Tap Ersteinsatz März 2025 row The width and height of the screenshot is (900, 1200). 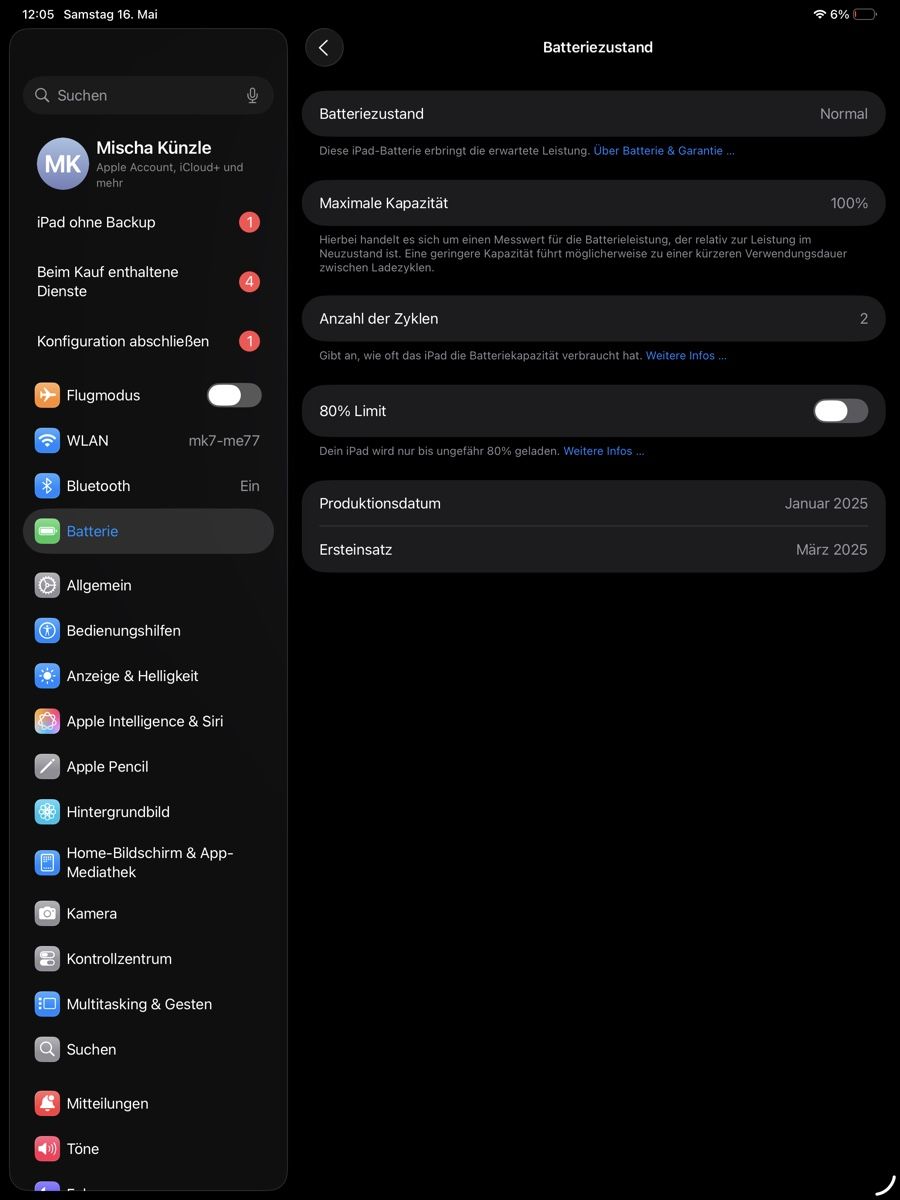(x=594, y=549)
